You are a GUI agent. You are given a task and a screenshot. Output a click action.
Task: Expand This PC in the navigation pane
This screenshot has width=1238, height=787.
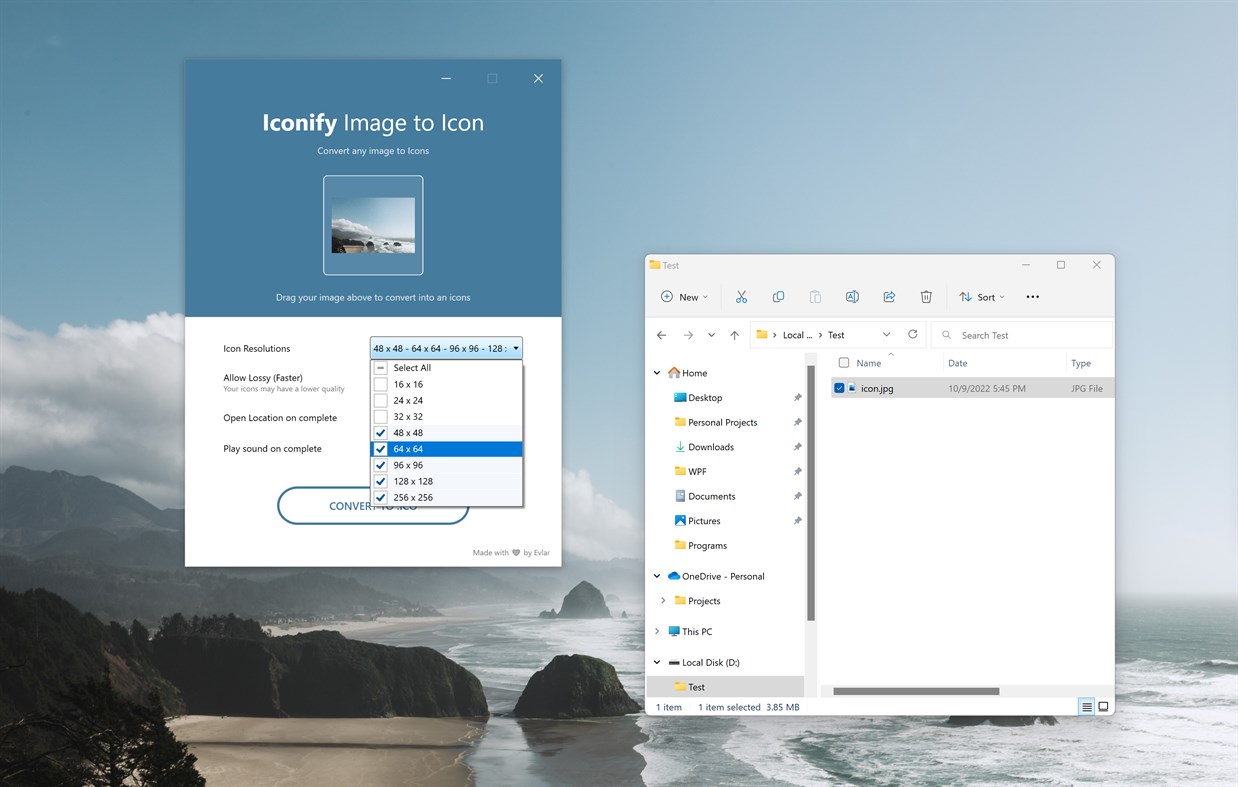click(x=657, y=631)
